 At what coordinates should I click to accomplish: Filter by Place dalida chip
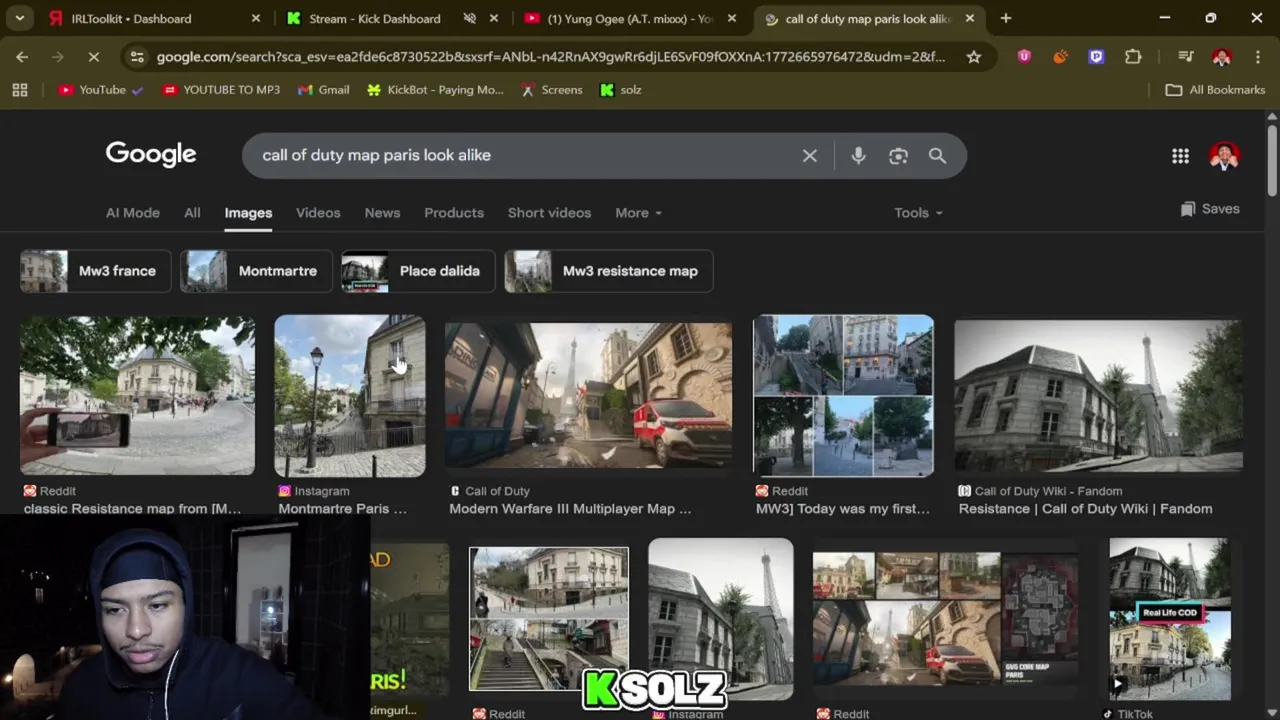(418, 271)
